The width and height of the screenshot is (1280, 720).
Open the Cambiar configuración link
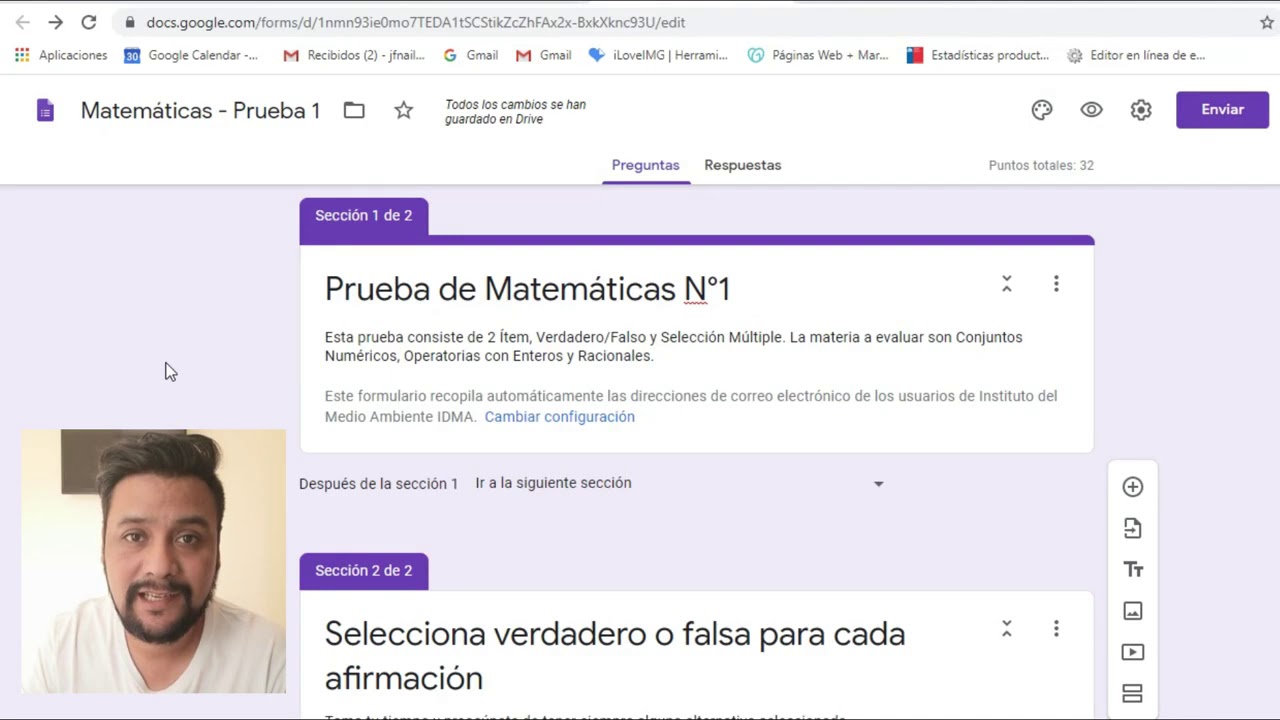tap(559, 417)
